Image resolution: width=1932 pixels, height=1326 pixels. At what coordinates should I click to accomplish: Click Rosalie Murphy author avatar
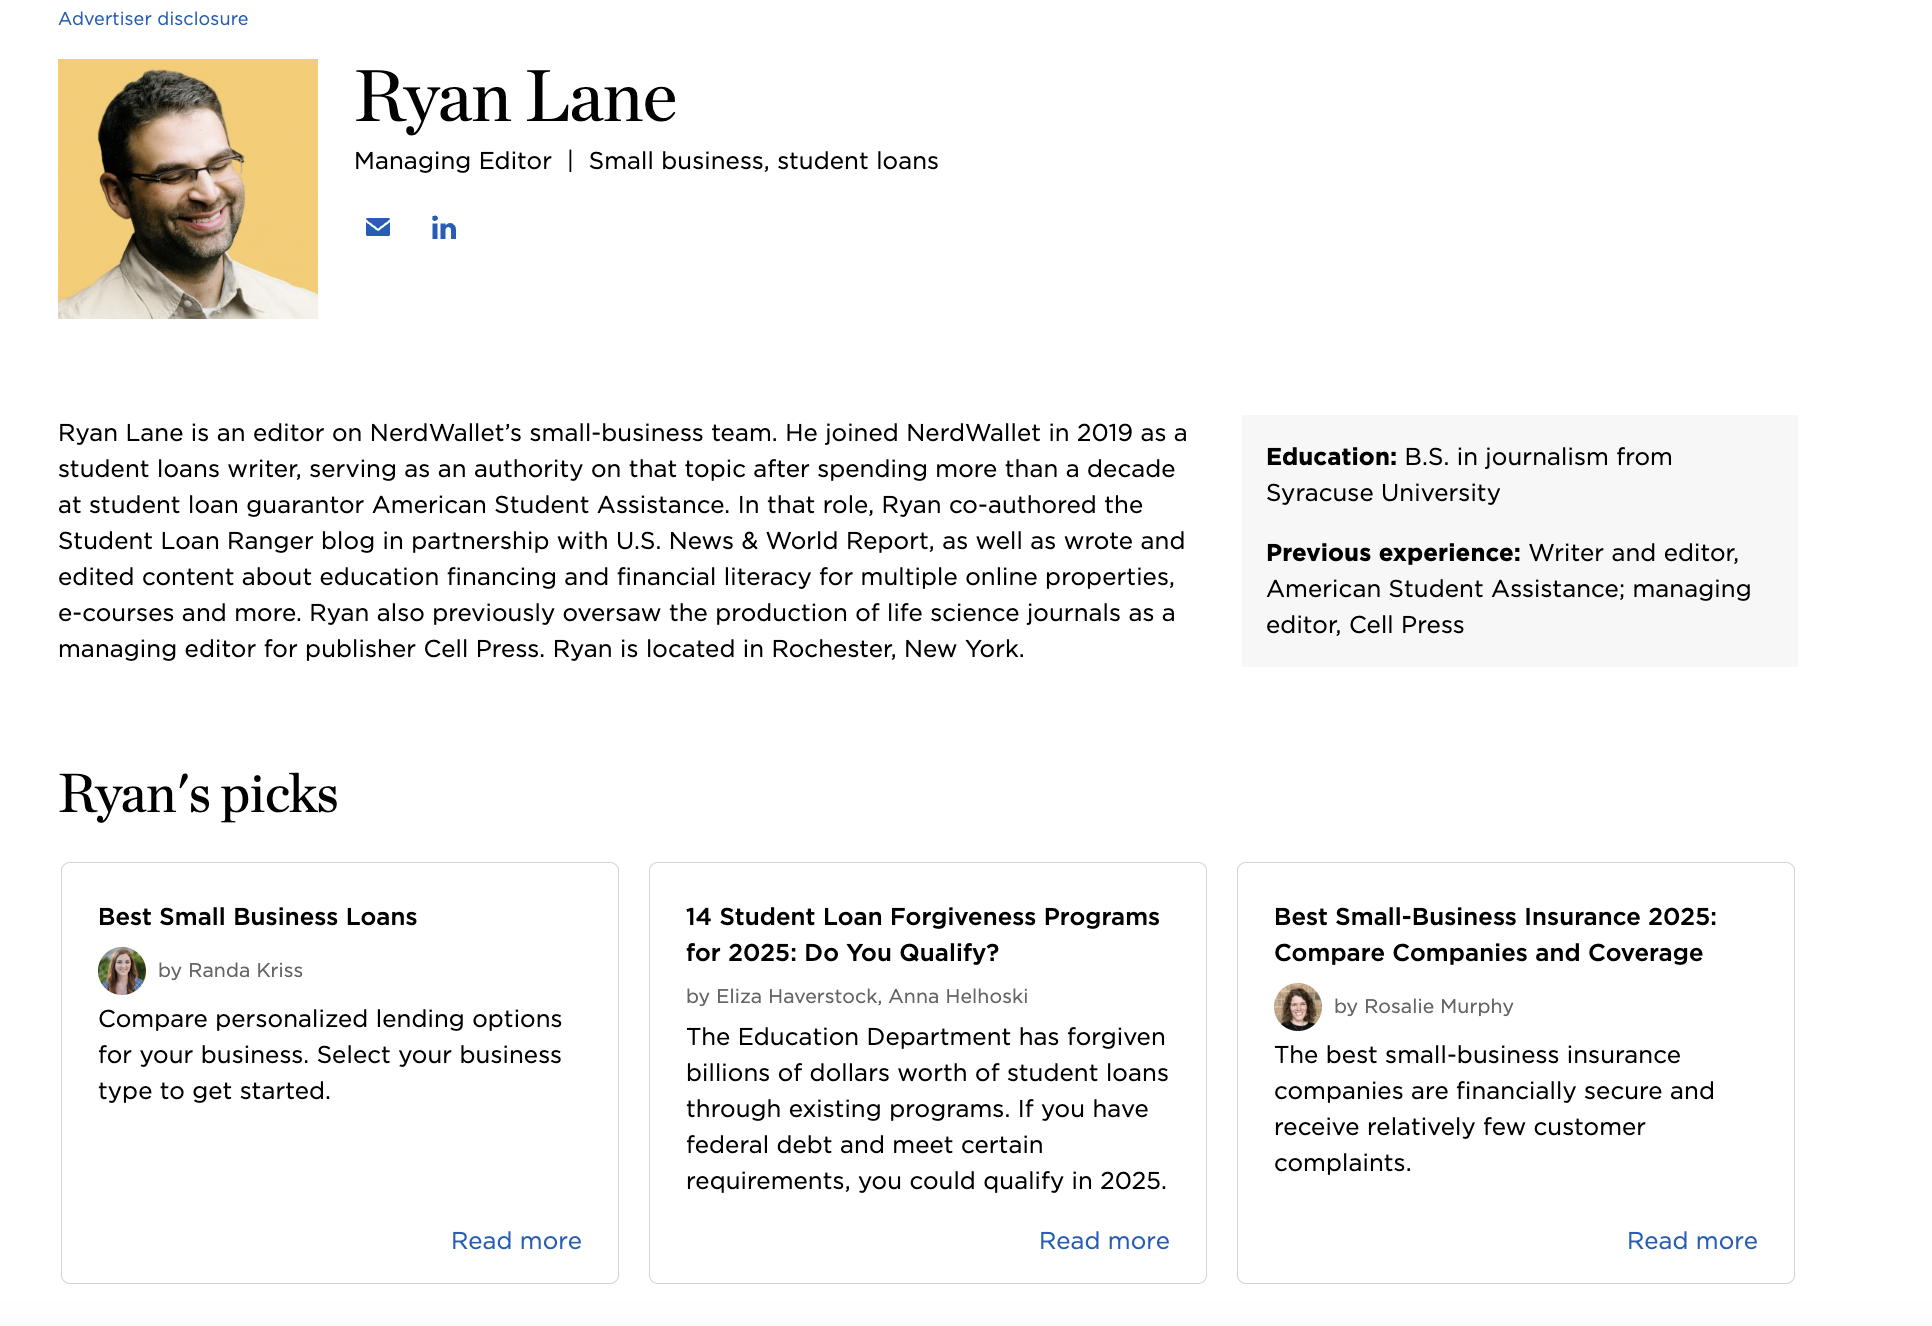point(1298,1006)
